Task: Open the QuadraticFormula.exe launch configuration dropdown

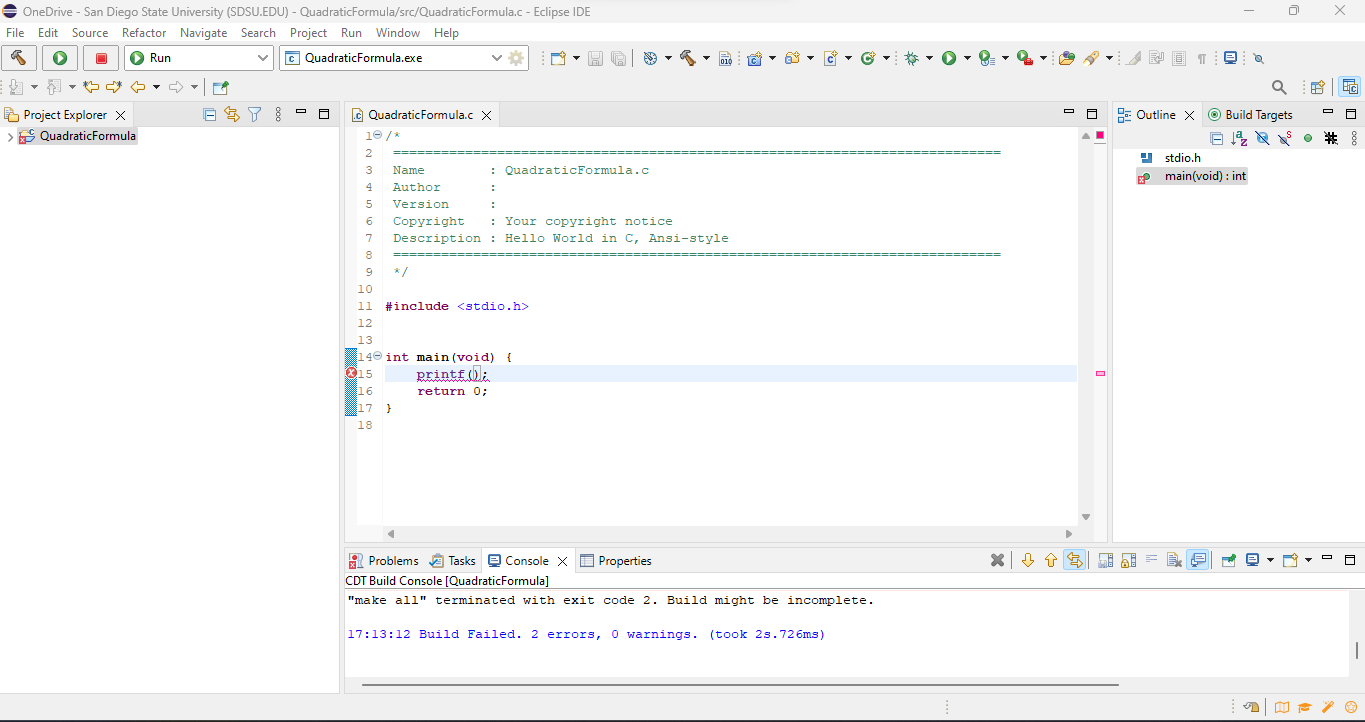Action: click(x=497, y=58)
